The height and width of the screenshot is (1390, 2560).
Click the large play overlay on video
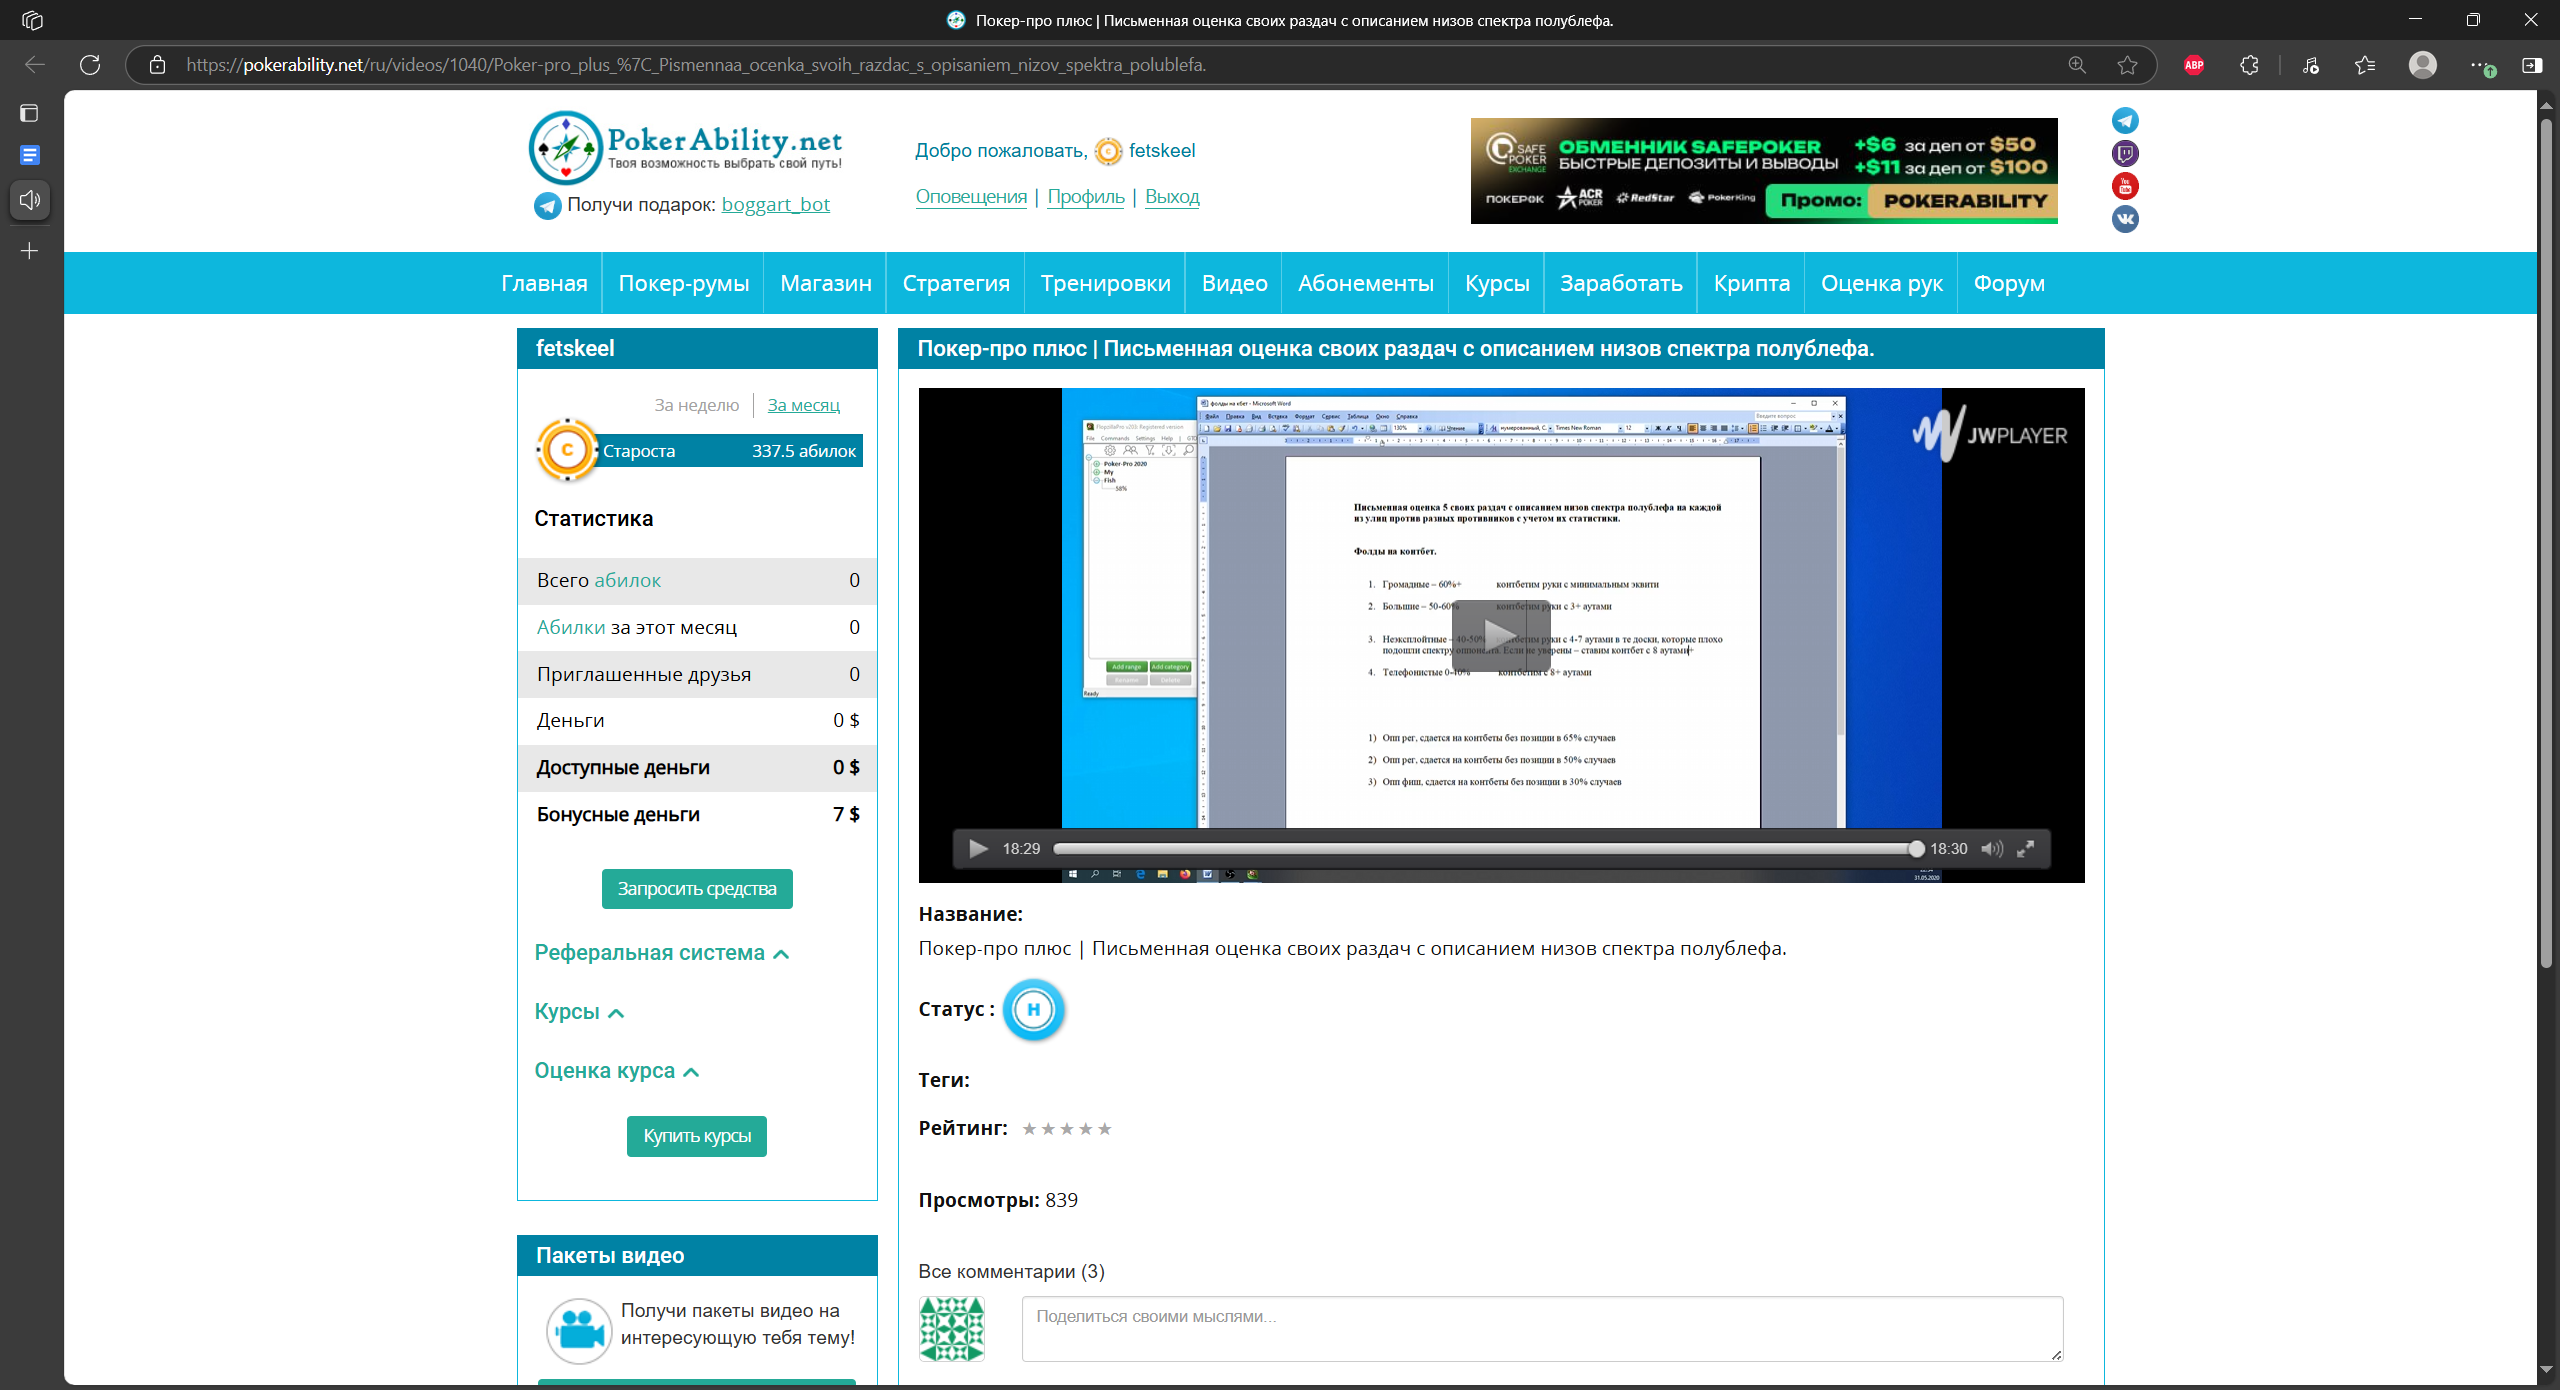tap(1500, 634)
